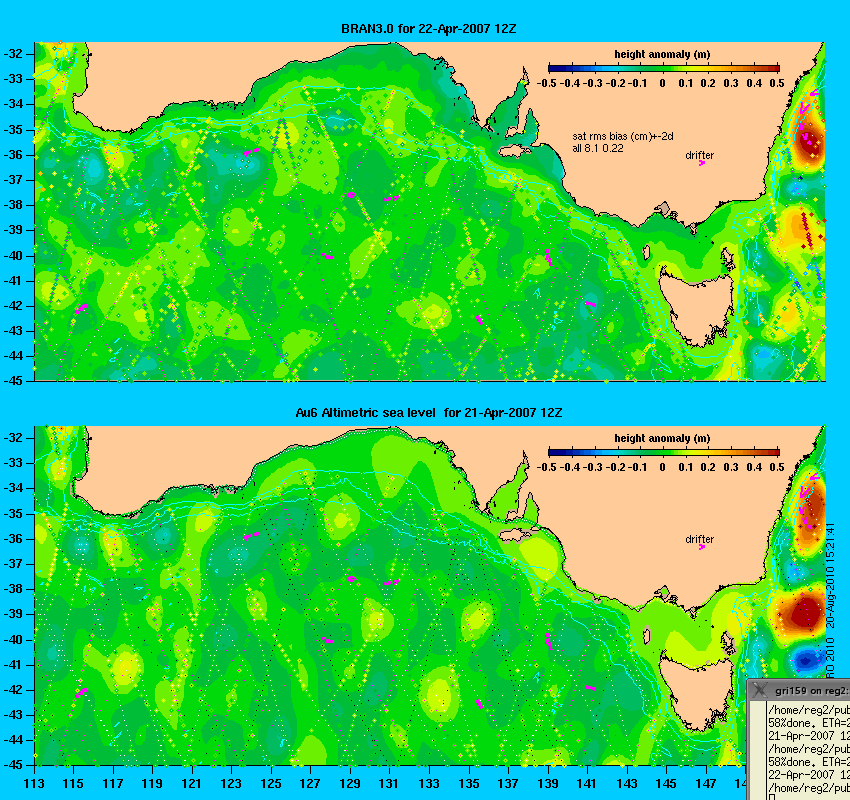Click longitude label '121' on the bottom axis
This screenshot has height=800, width=850.
[192, 784]
